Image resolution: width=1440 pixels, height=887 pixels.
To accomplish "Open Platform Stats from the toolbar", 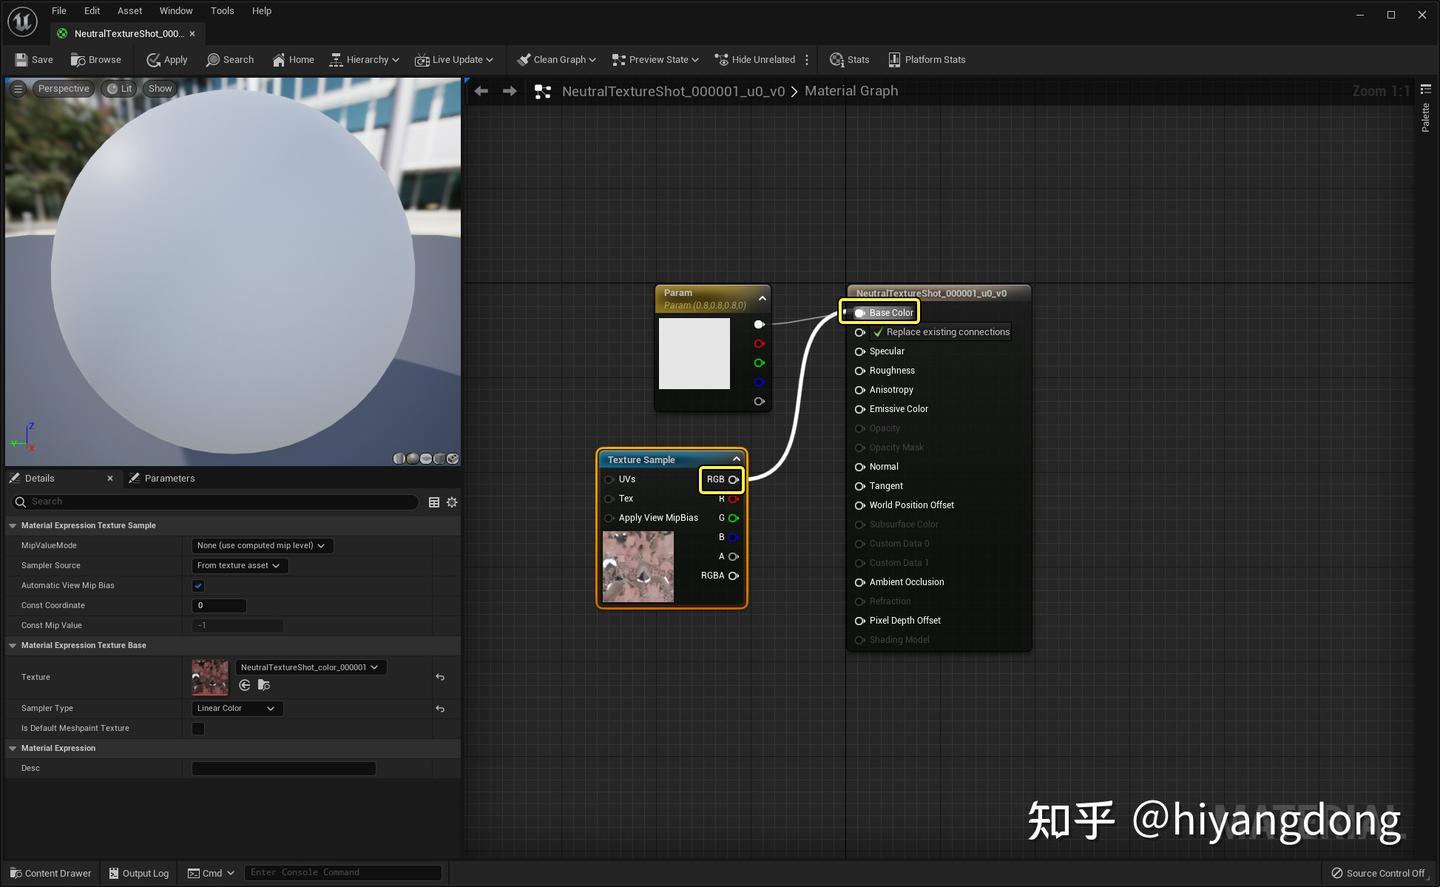I will (x=926, y=60).
